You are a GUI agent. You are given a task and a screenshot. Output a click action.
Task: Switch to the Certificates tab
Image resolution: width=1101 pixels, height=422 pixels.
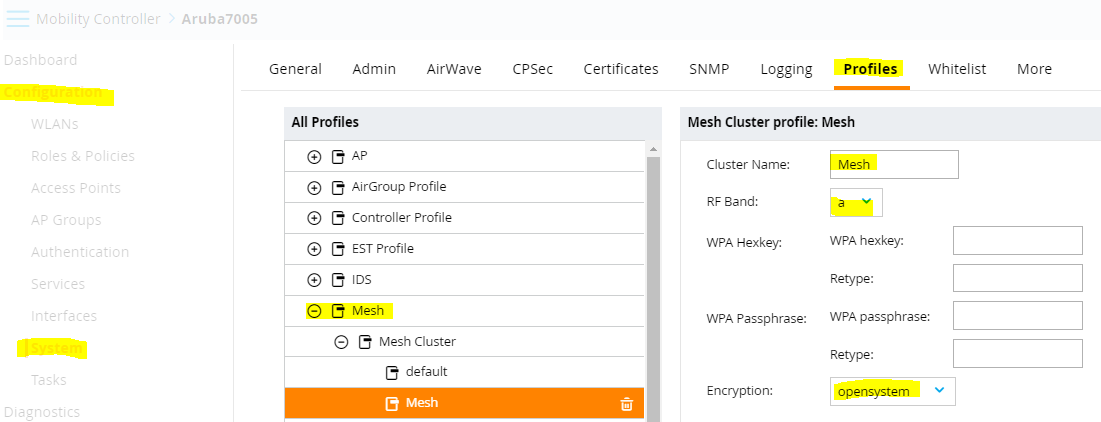coord(621,69)
